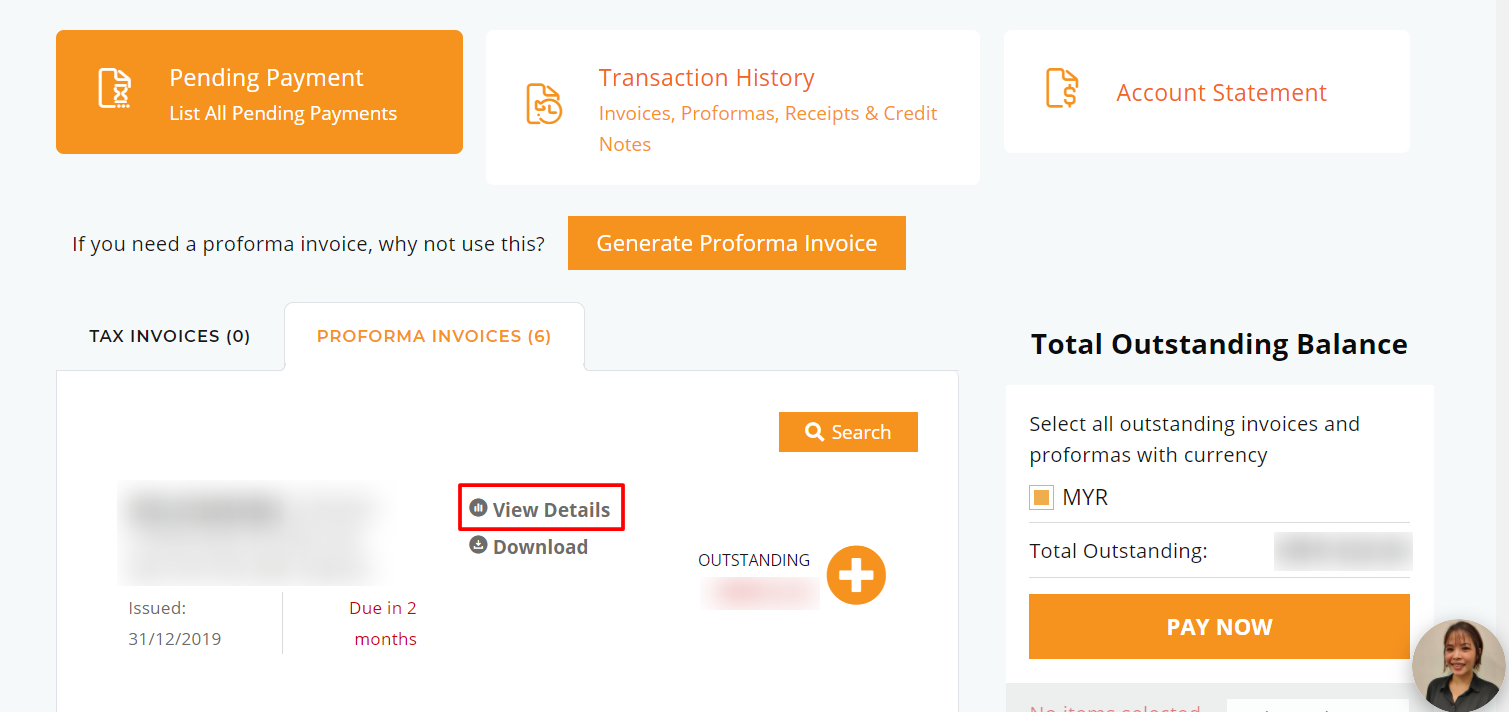The height and width of the screenshot is (712, 1509).
Task: Open the View Details link
Action: (x=541, y=509)
